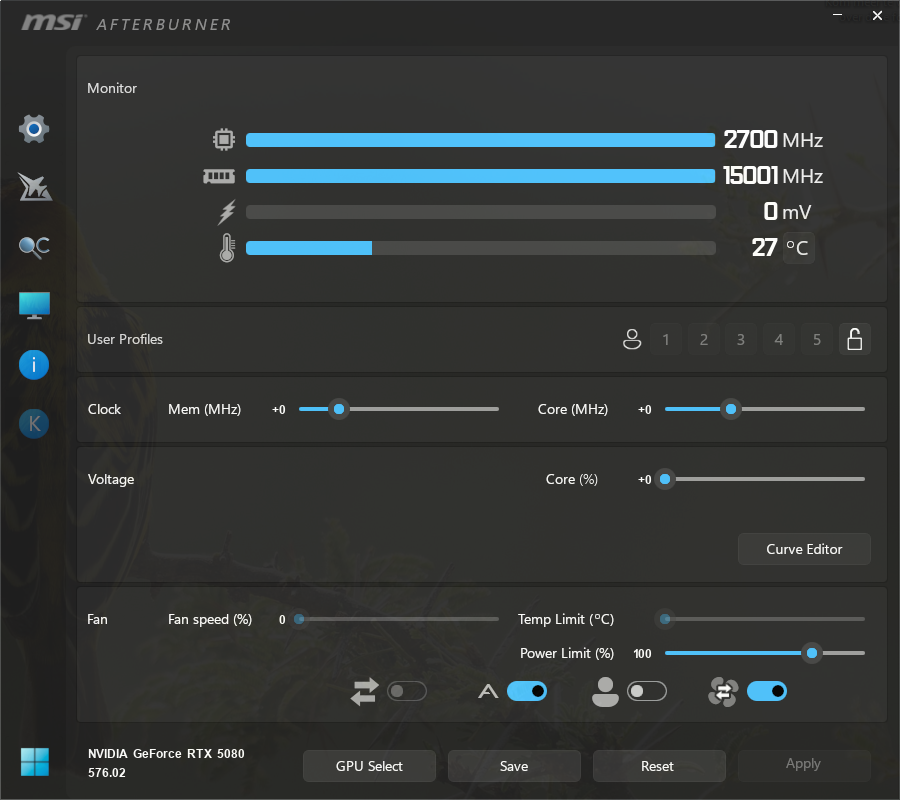Viewport: 900px width, 800px height.
Task: Click the user profile person icon
Action: pos(632,339)
